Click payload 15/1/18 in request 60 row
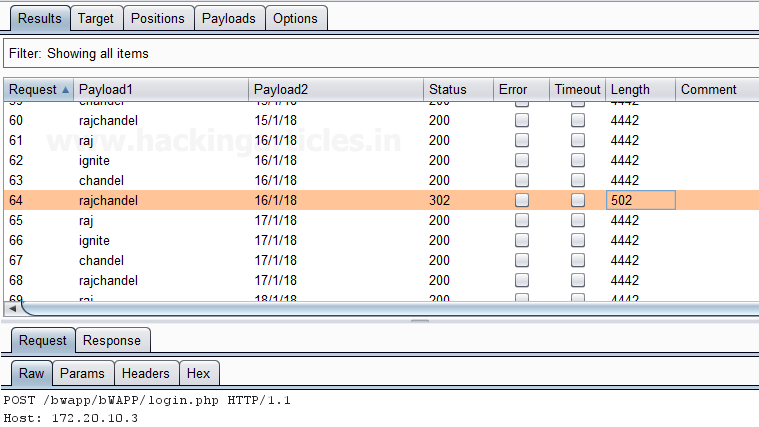Screen dimensions: 759x427 point(276,120)
